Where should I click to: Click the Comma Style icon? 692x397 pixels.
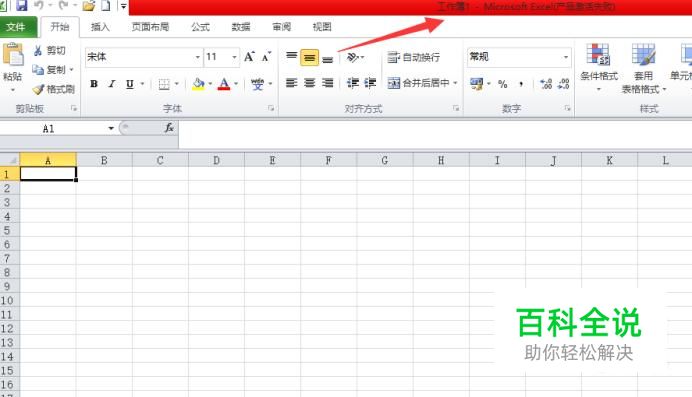pyautogui.click(x=521, y=84)
